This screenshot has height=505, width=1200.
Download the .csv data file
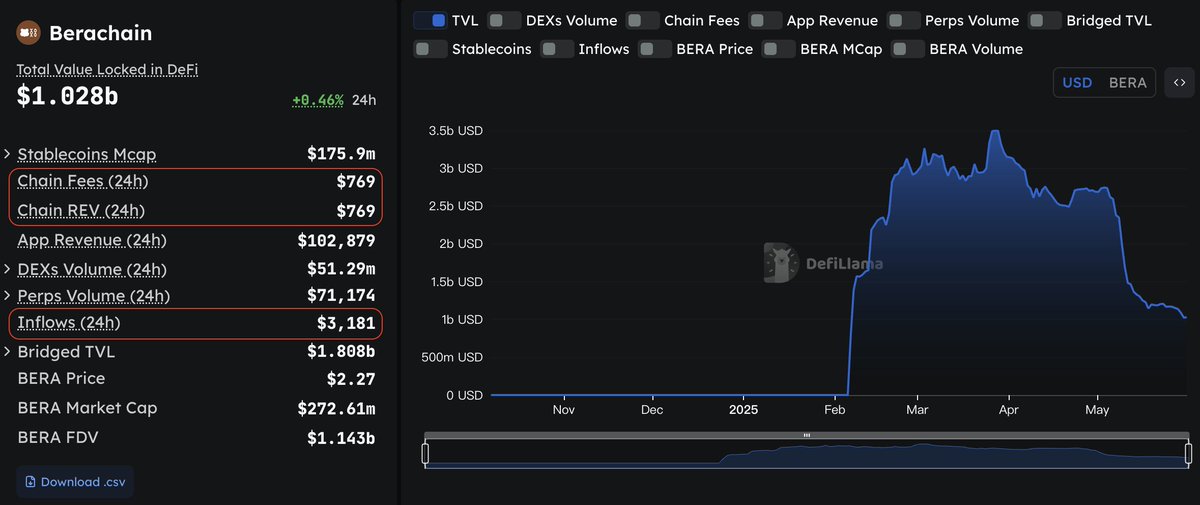tap(75, 482)
